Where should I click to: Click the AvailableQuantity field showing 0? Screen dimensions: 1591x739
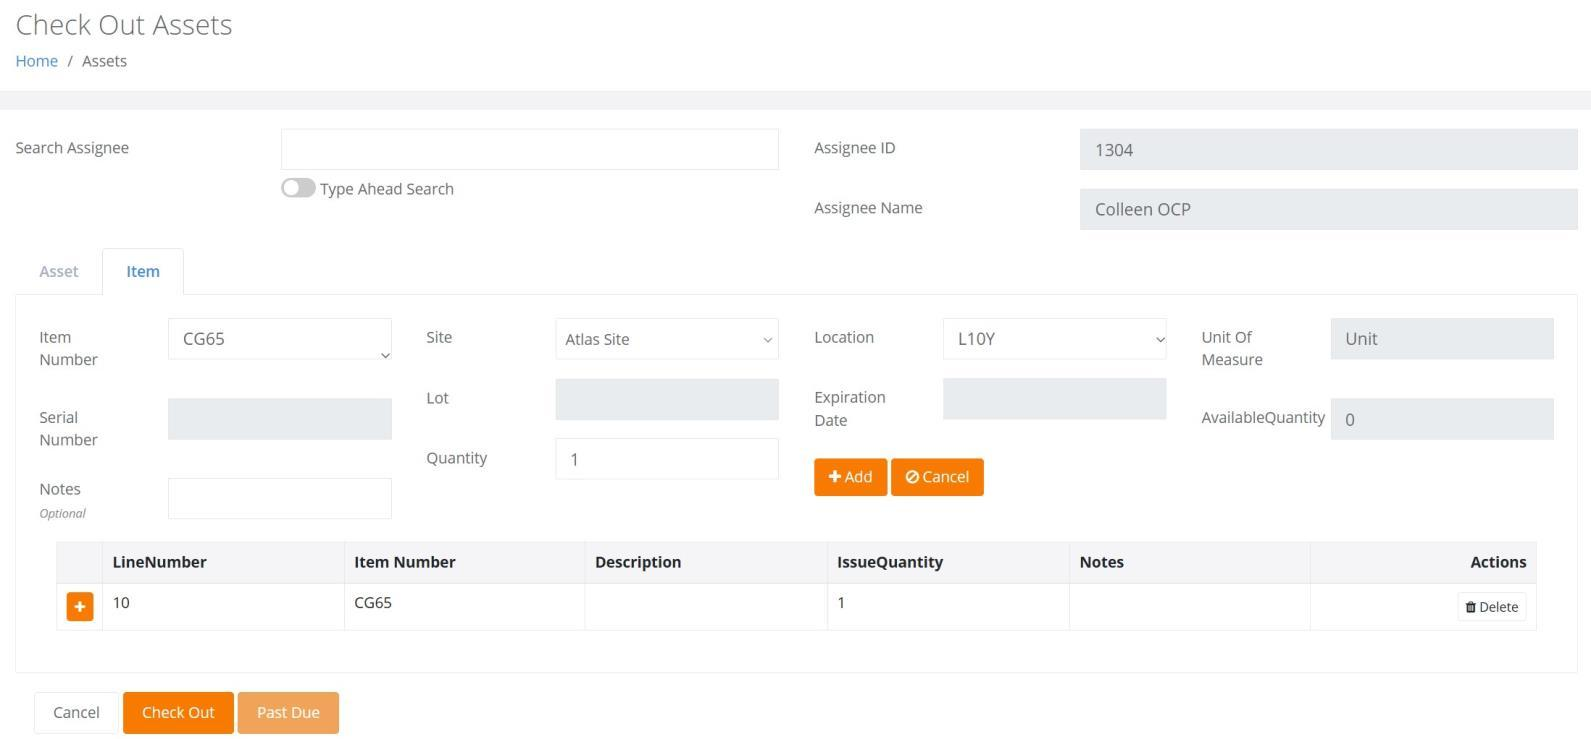[x=1442, y=419]
